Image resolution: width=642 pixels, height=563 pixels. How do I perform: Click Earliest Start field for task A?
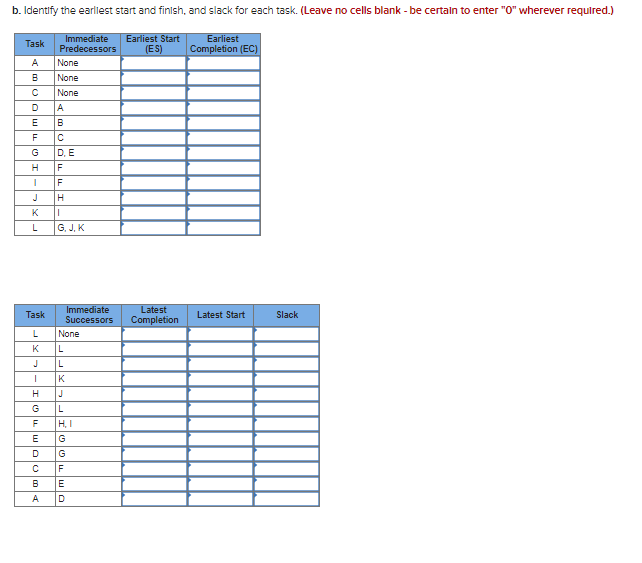[x=154, y=63]
